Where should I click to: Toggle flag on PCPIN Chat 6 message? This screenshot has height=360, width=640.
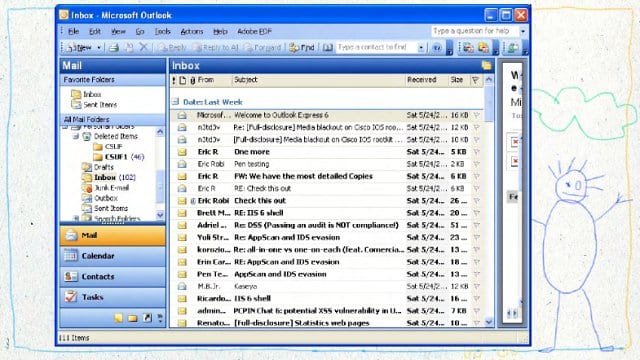tap(476, 311)
